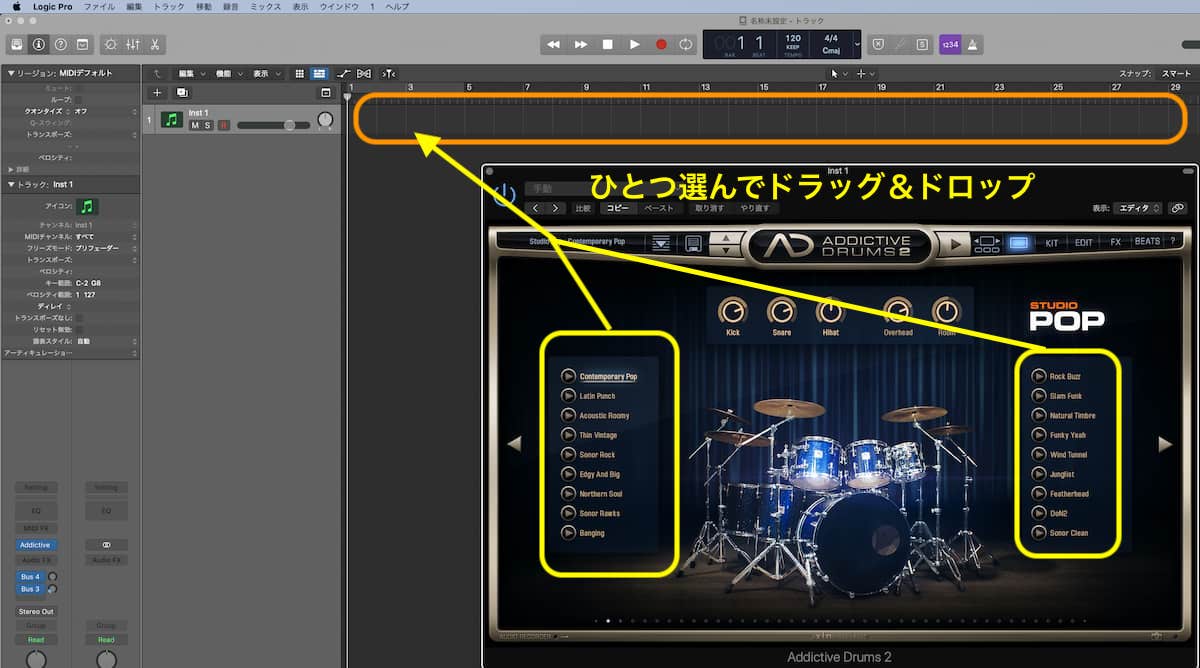Click the Bus 4 send slot
This screenshot has width=1200, height=668.
(30, 577)
